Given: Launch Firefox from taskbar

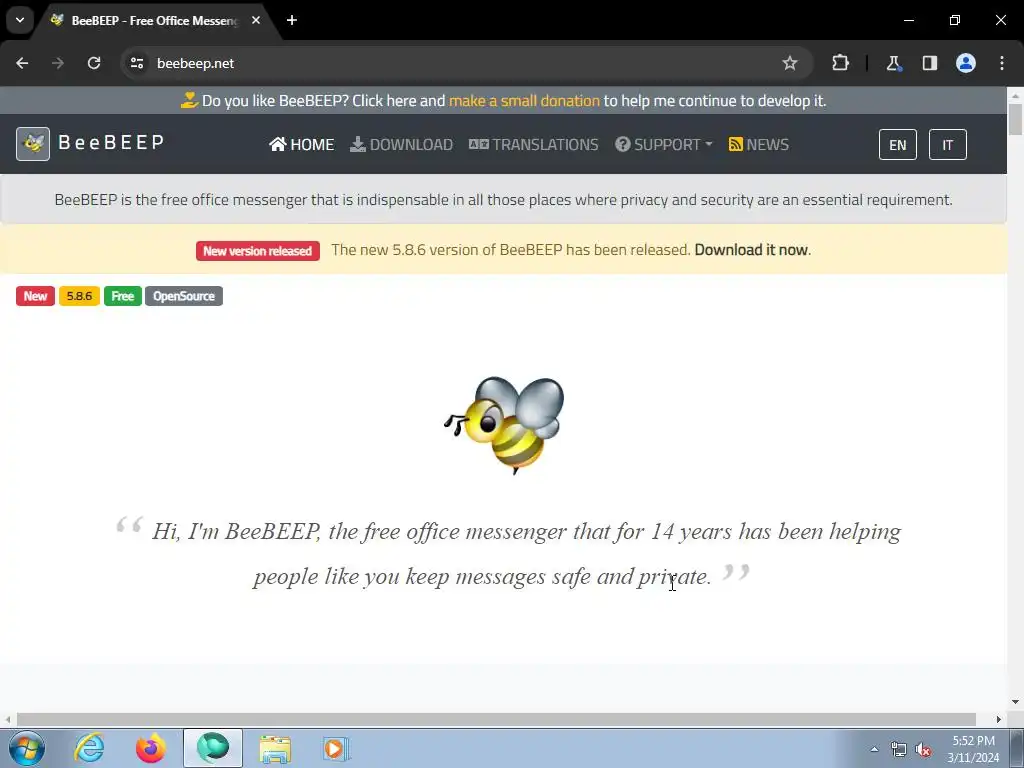Looking at the screenshot, I should click(151, 748).
